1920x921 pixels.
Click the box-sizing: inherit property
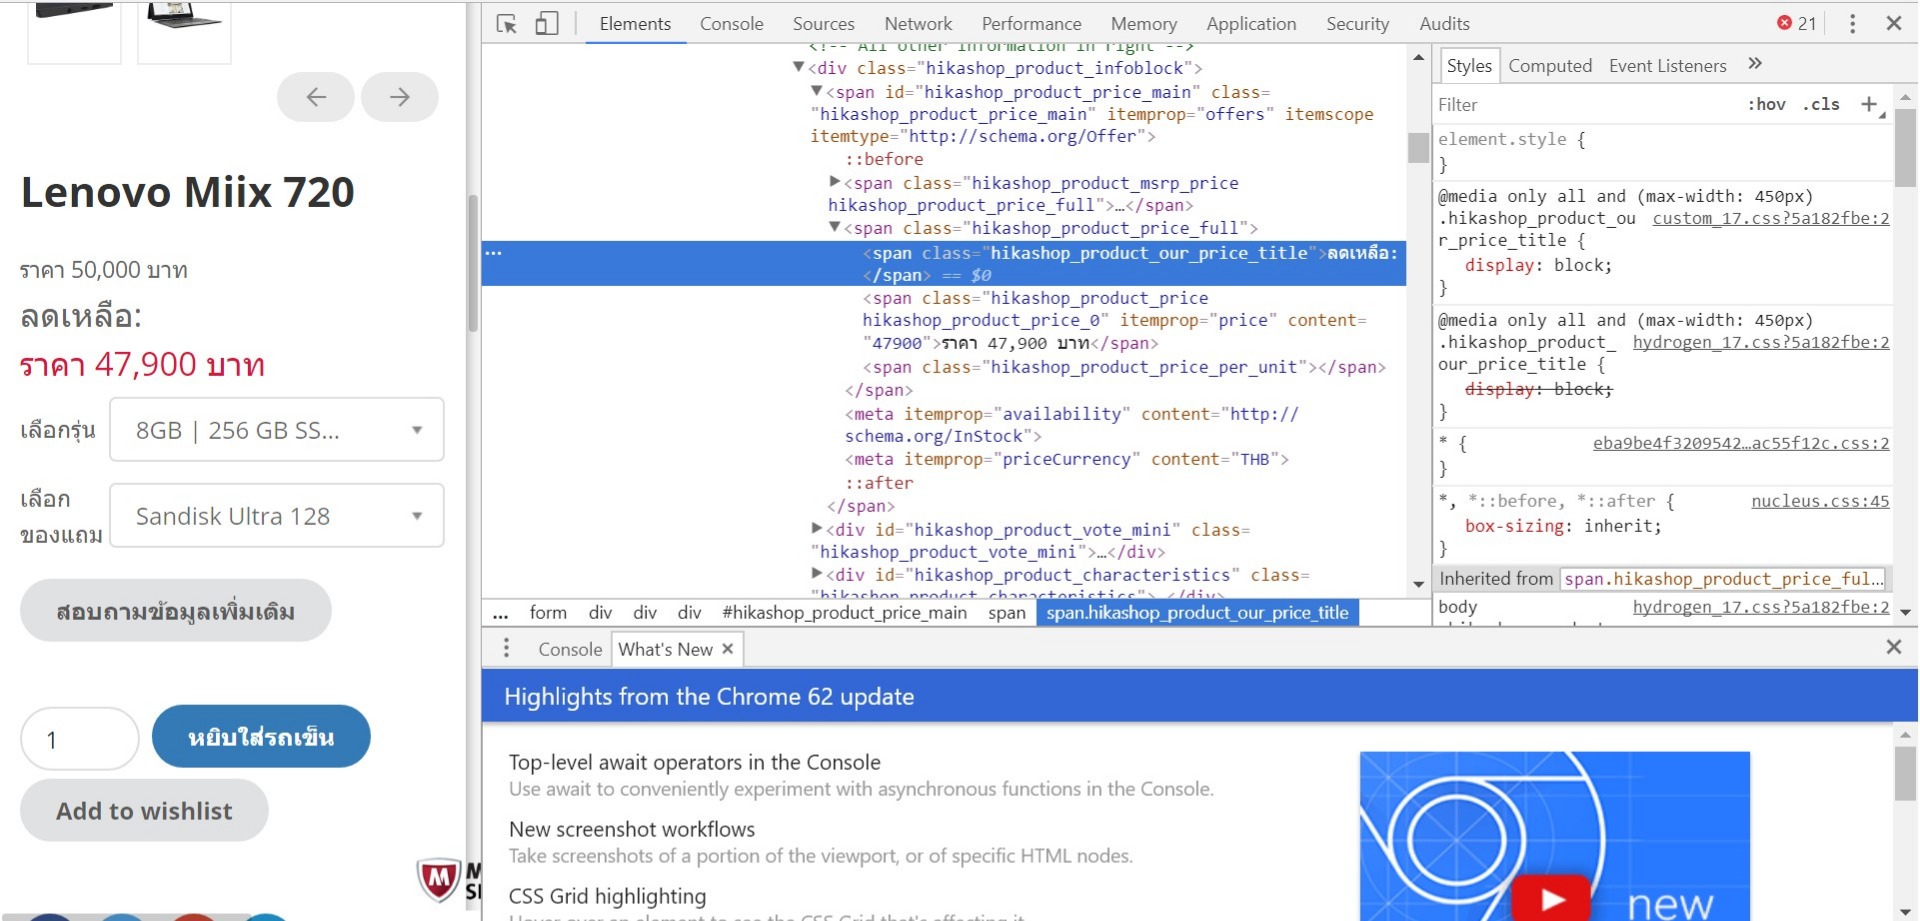1563,526
